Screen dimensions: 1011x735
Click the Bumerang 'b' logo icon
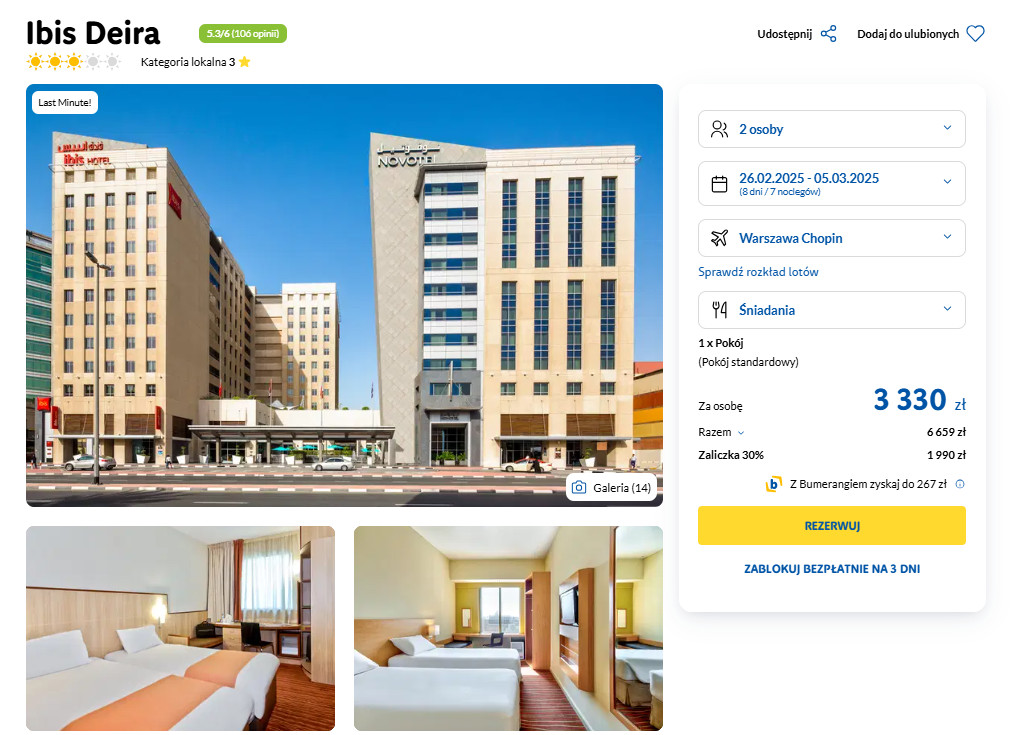click(x=773, y=484)
